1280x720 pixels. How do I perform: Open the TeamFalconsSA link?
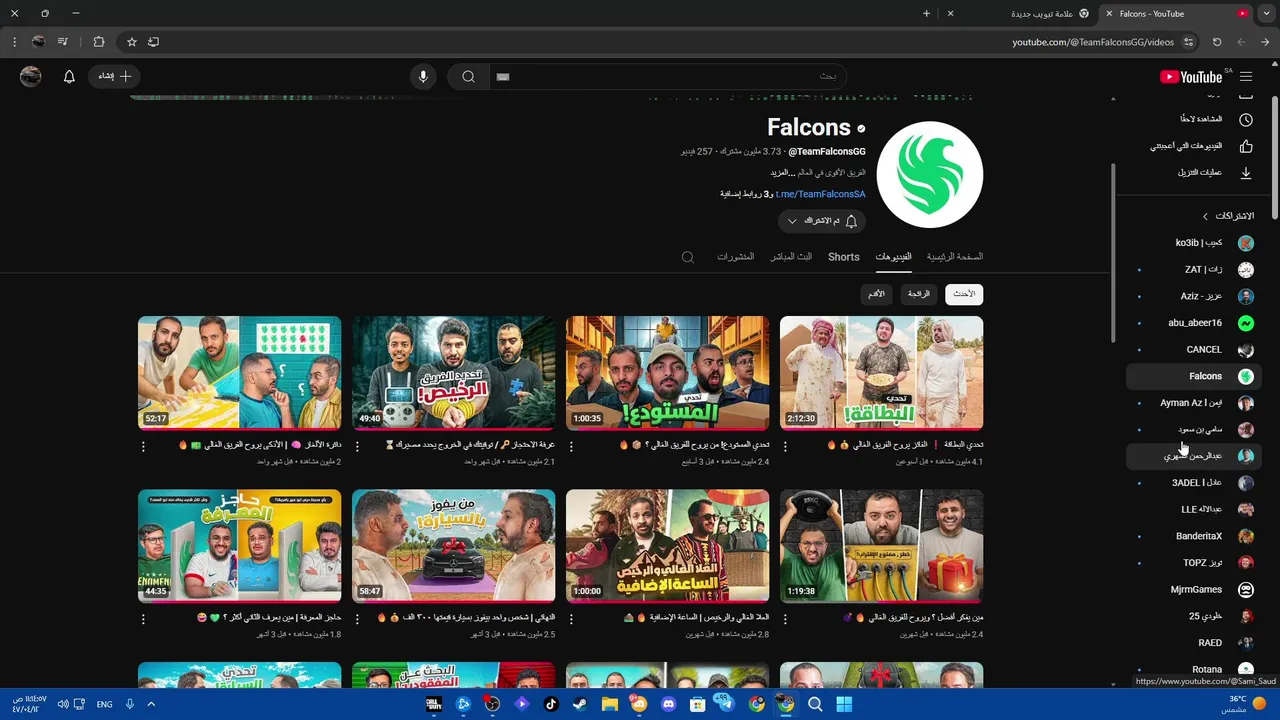820,194
